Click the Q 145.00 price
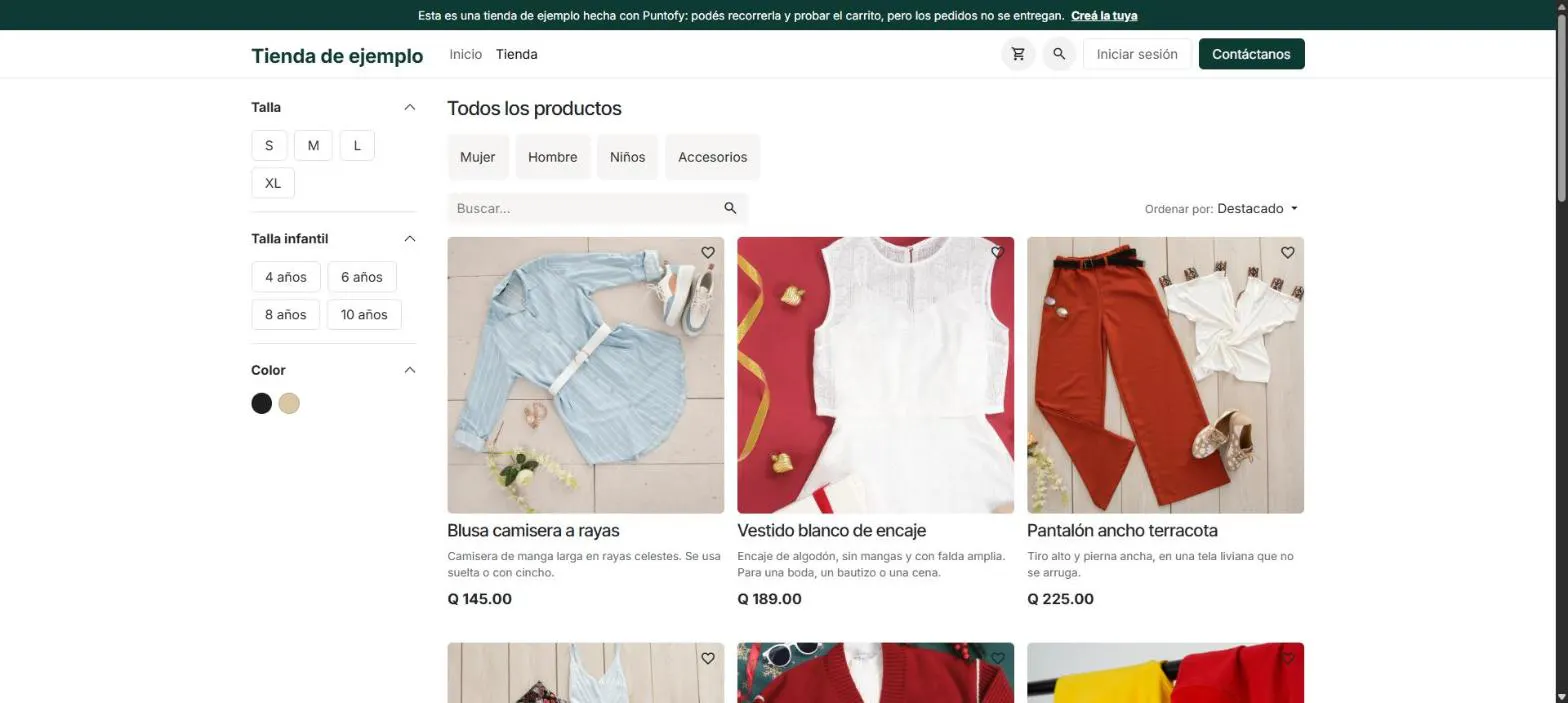 pos(480,599)
